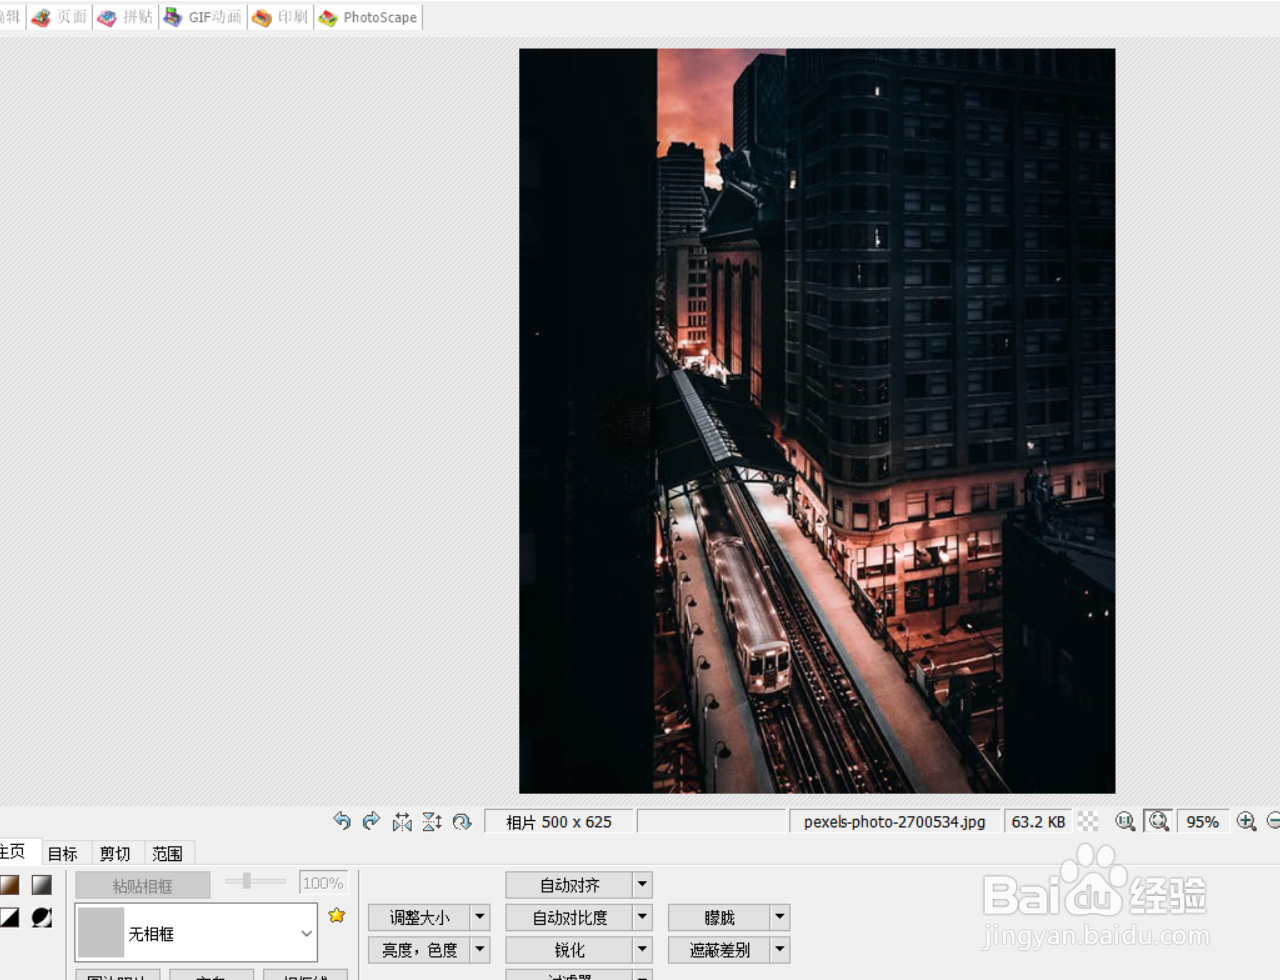Expand the 锐化 options arrow
Image resolution: width=1280 pixels, height=980 pixels.
(643, 949)
